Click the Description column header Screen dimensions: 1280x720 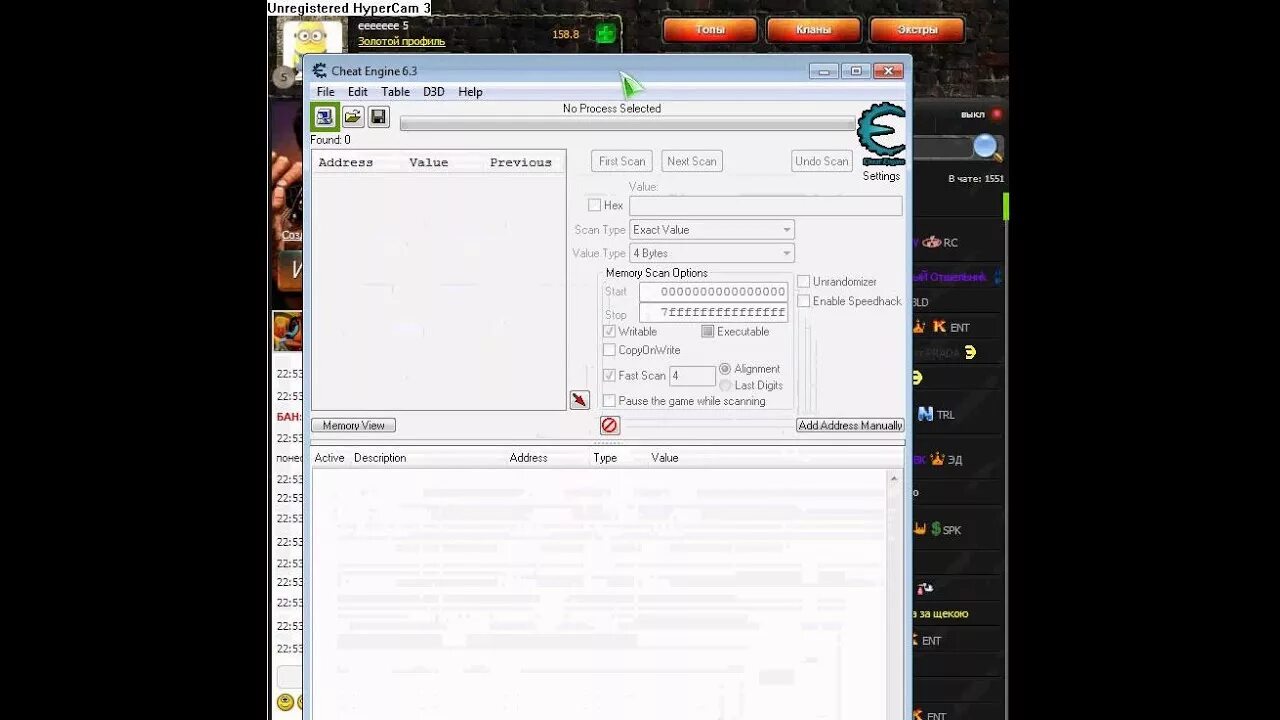pyautogui.click(x=380, y=458)
